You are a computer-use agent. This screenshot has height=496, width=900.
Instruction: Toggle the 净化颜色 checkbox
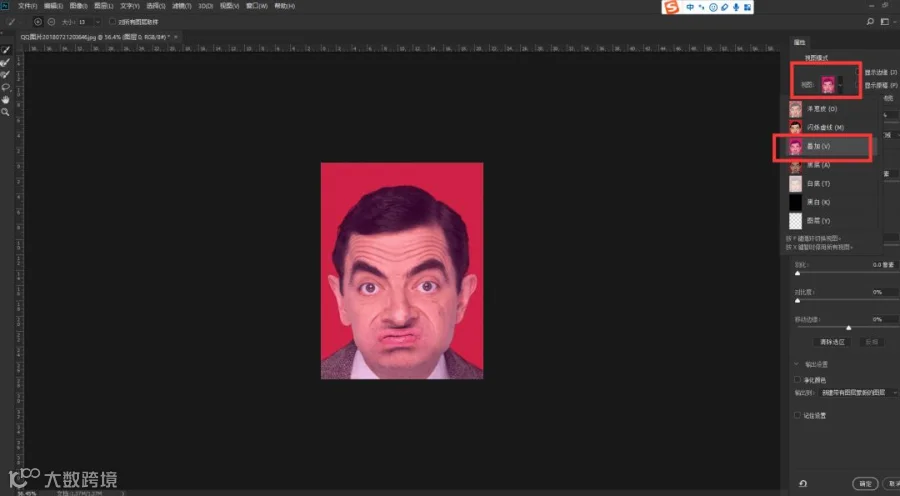[x=797, y=379]
